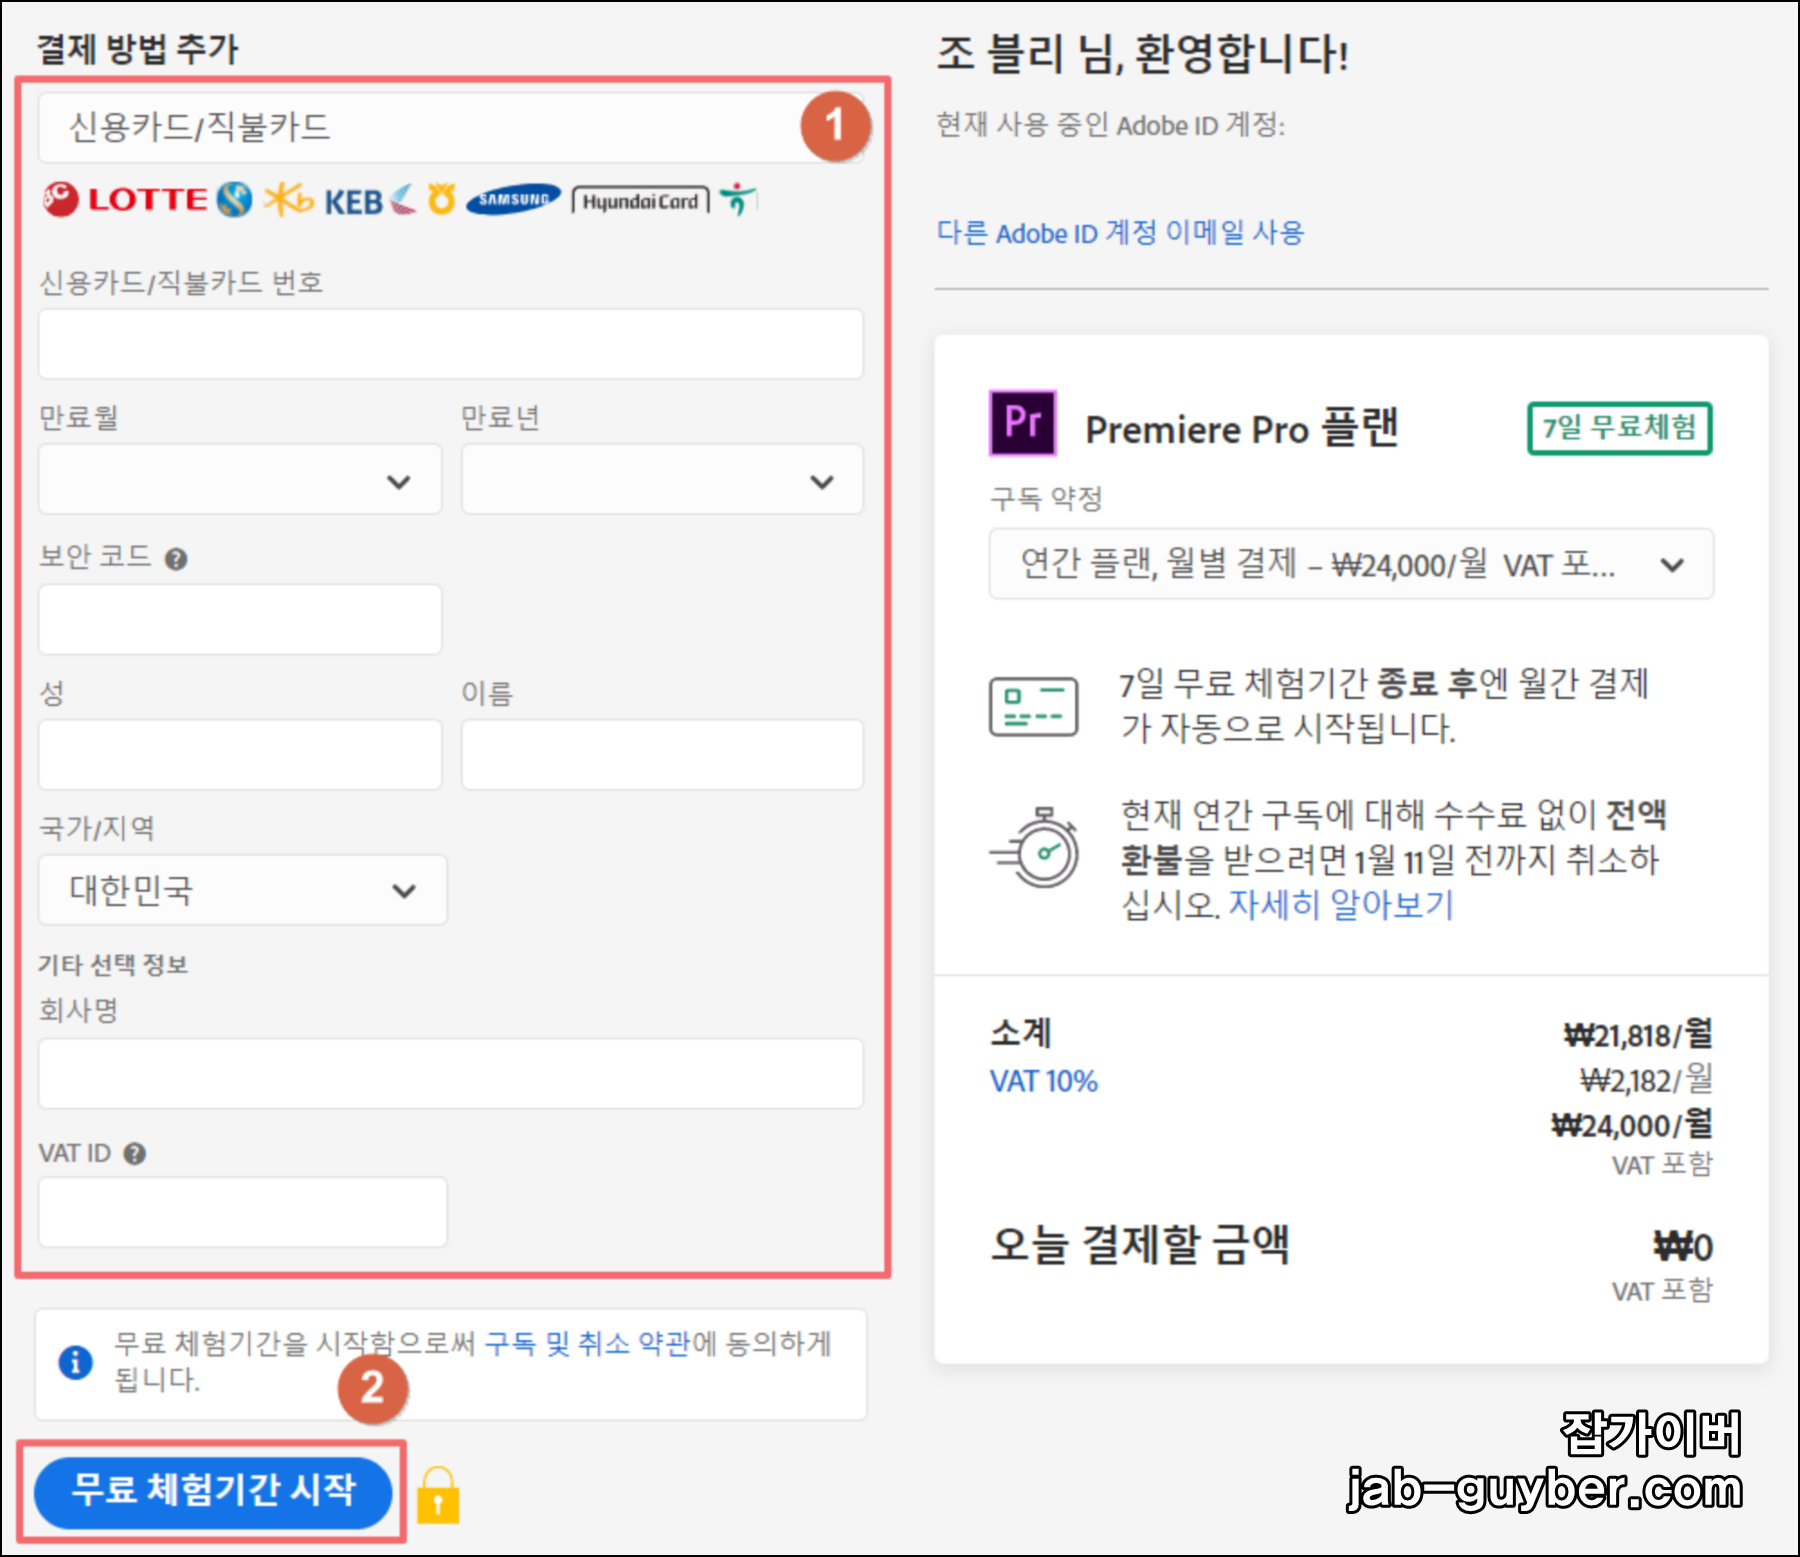Click the stopwatch icon beside refund notice

(x=1035, y=849)
